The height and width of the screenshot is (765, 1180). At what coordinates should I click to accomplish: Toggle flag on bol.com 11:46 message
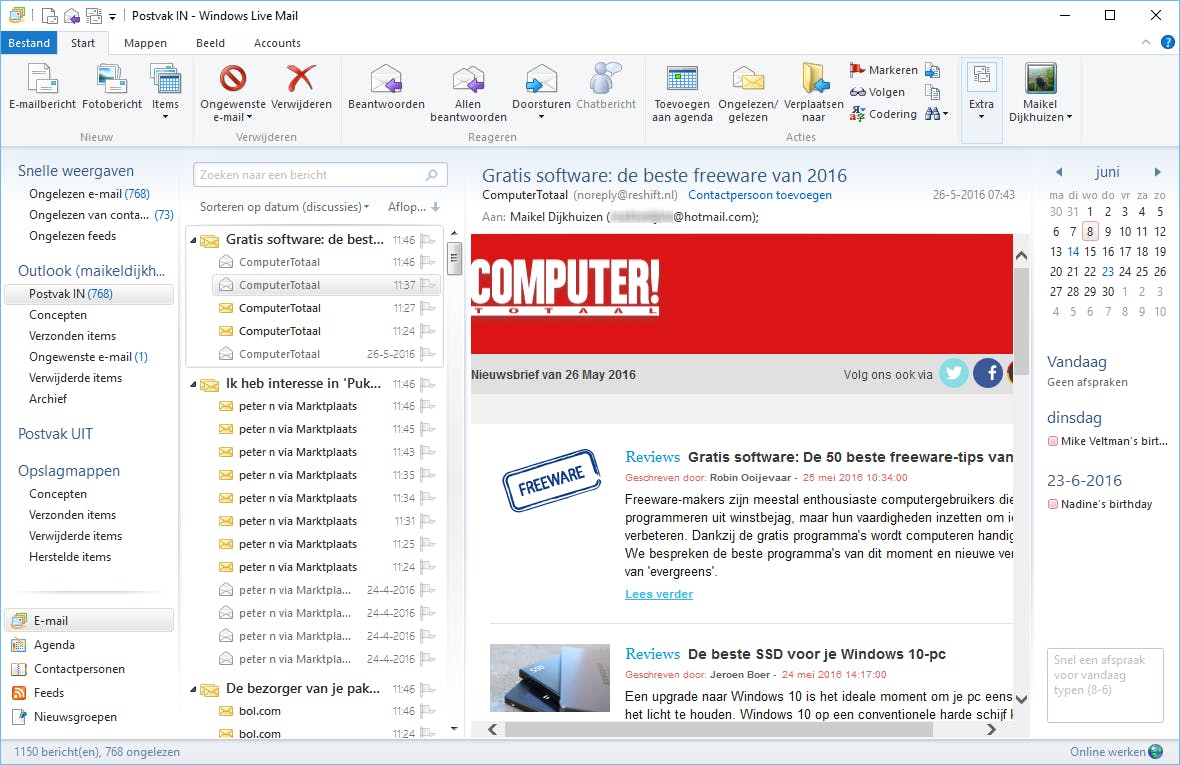pyautogui.click(x=428, y=711)
